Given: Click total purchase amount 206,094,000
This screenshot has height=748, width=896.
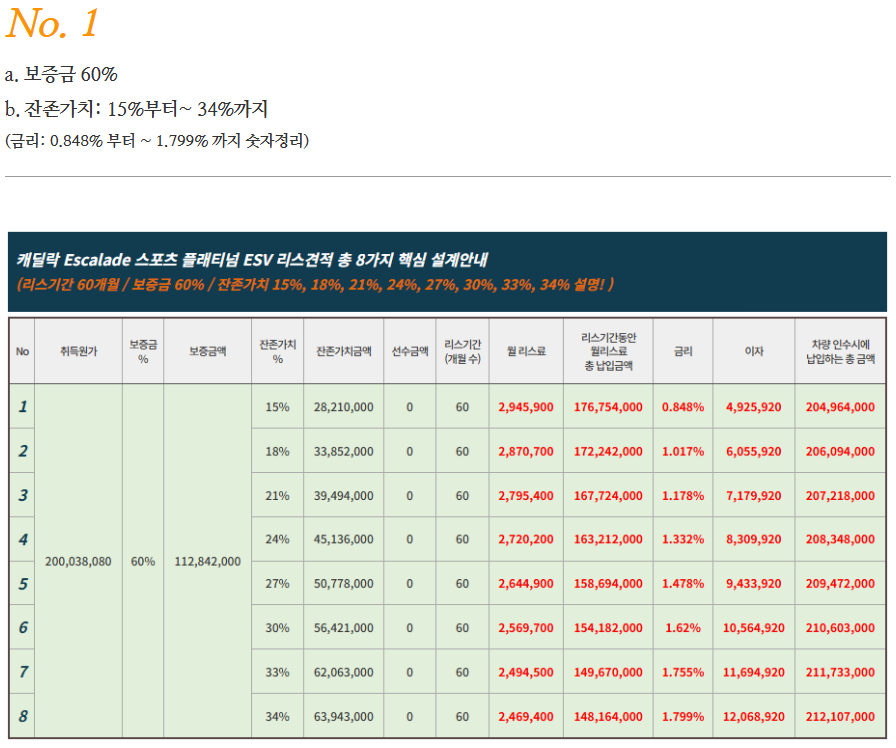Looking at the screenshot, I should point(840,451).
